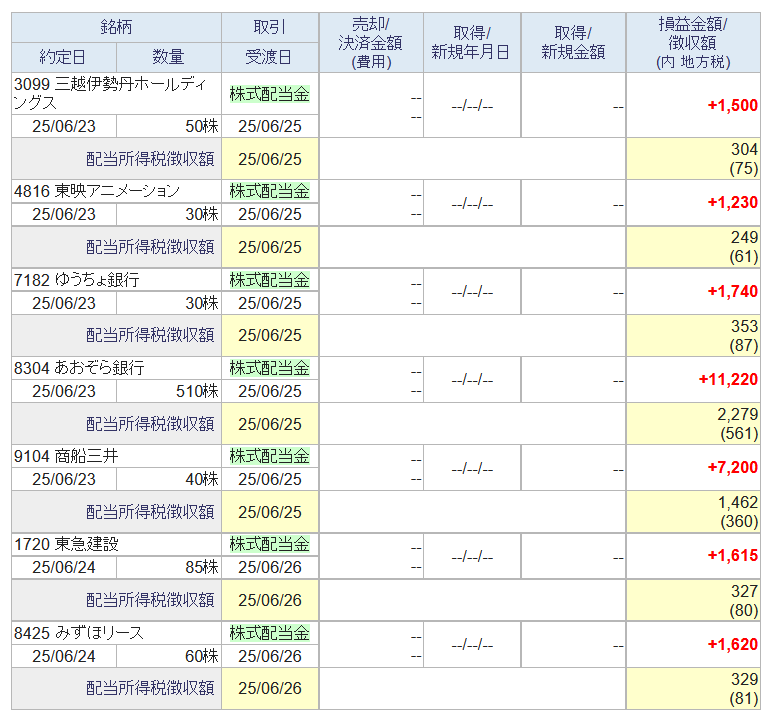This screenshot has width=773, height=727.
Task: Select 3099 三越伊勢丹ホールディングス stock name
Action: point(110,94)
